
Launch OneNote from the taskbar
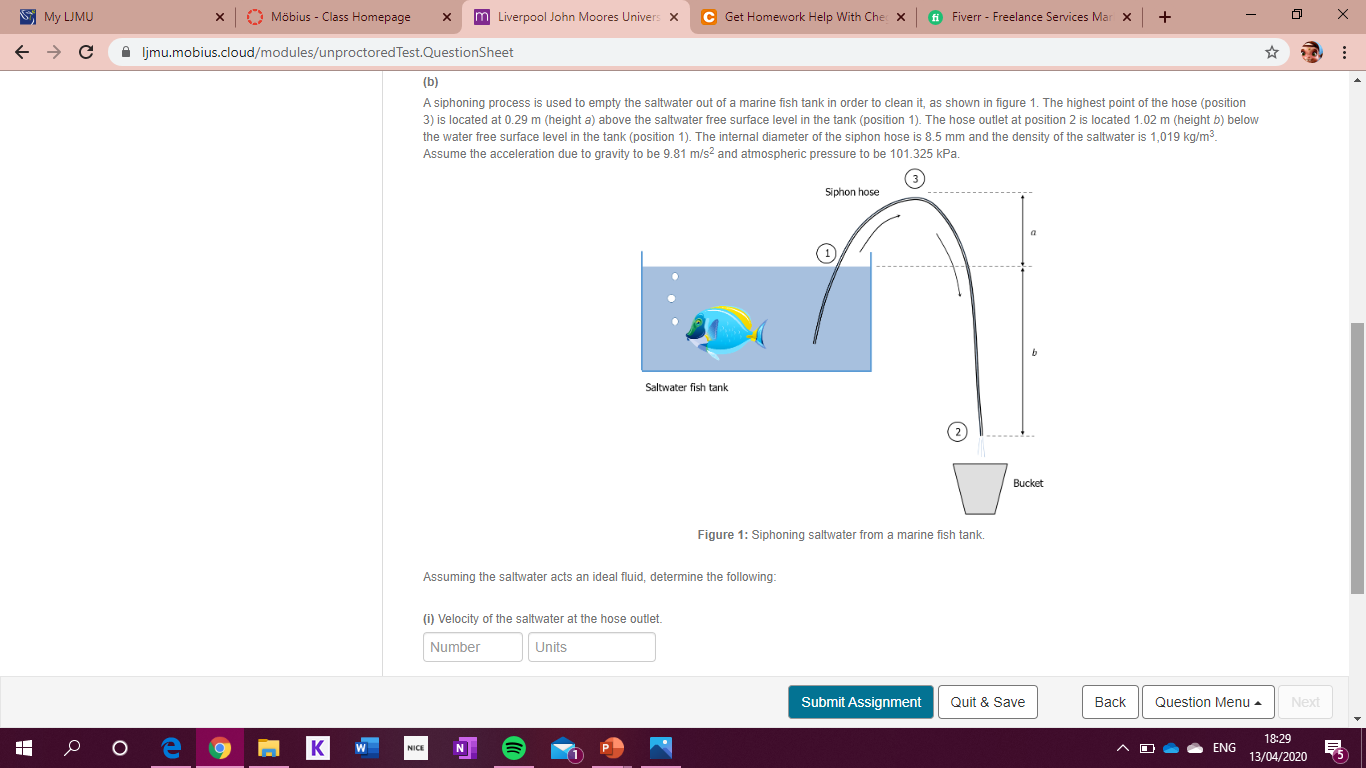[x=464, y=747]
